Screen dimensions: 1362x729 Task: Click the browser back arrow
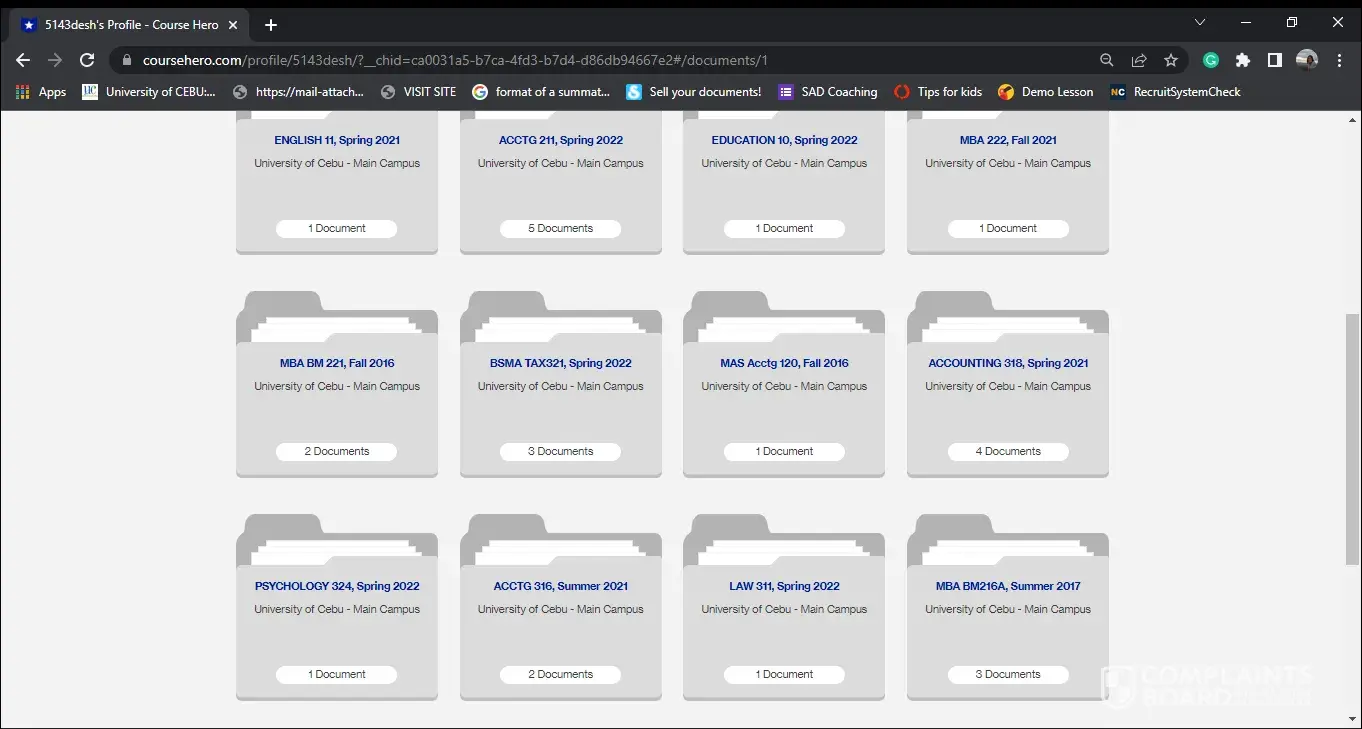(x=23, y=60)
